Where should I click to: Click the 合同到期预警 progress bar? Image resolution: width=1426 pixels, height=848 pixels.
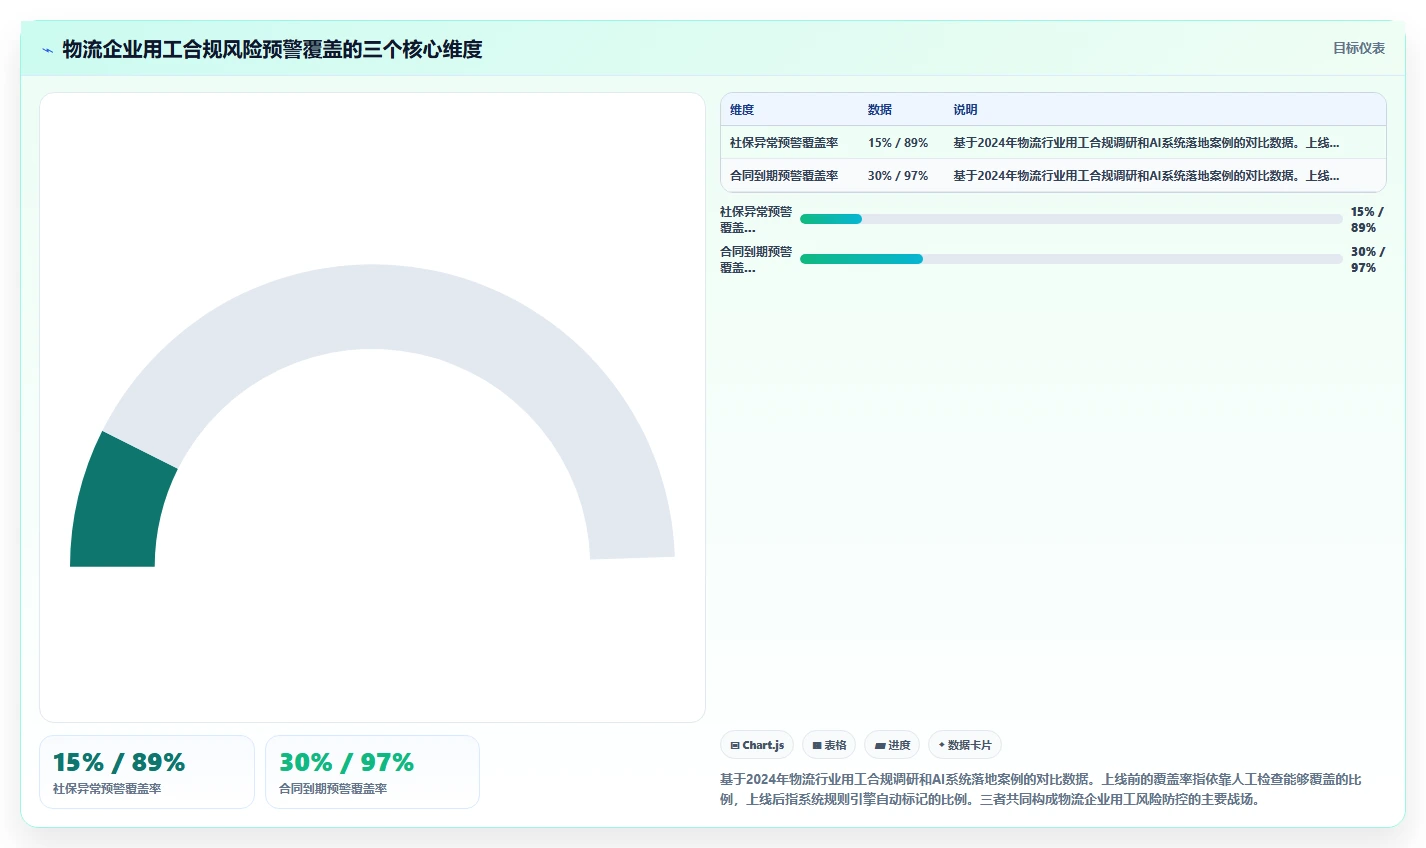pos(1071,259)
